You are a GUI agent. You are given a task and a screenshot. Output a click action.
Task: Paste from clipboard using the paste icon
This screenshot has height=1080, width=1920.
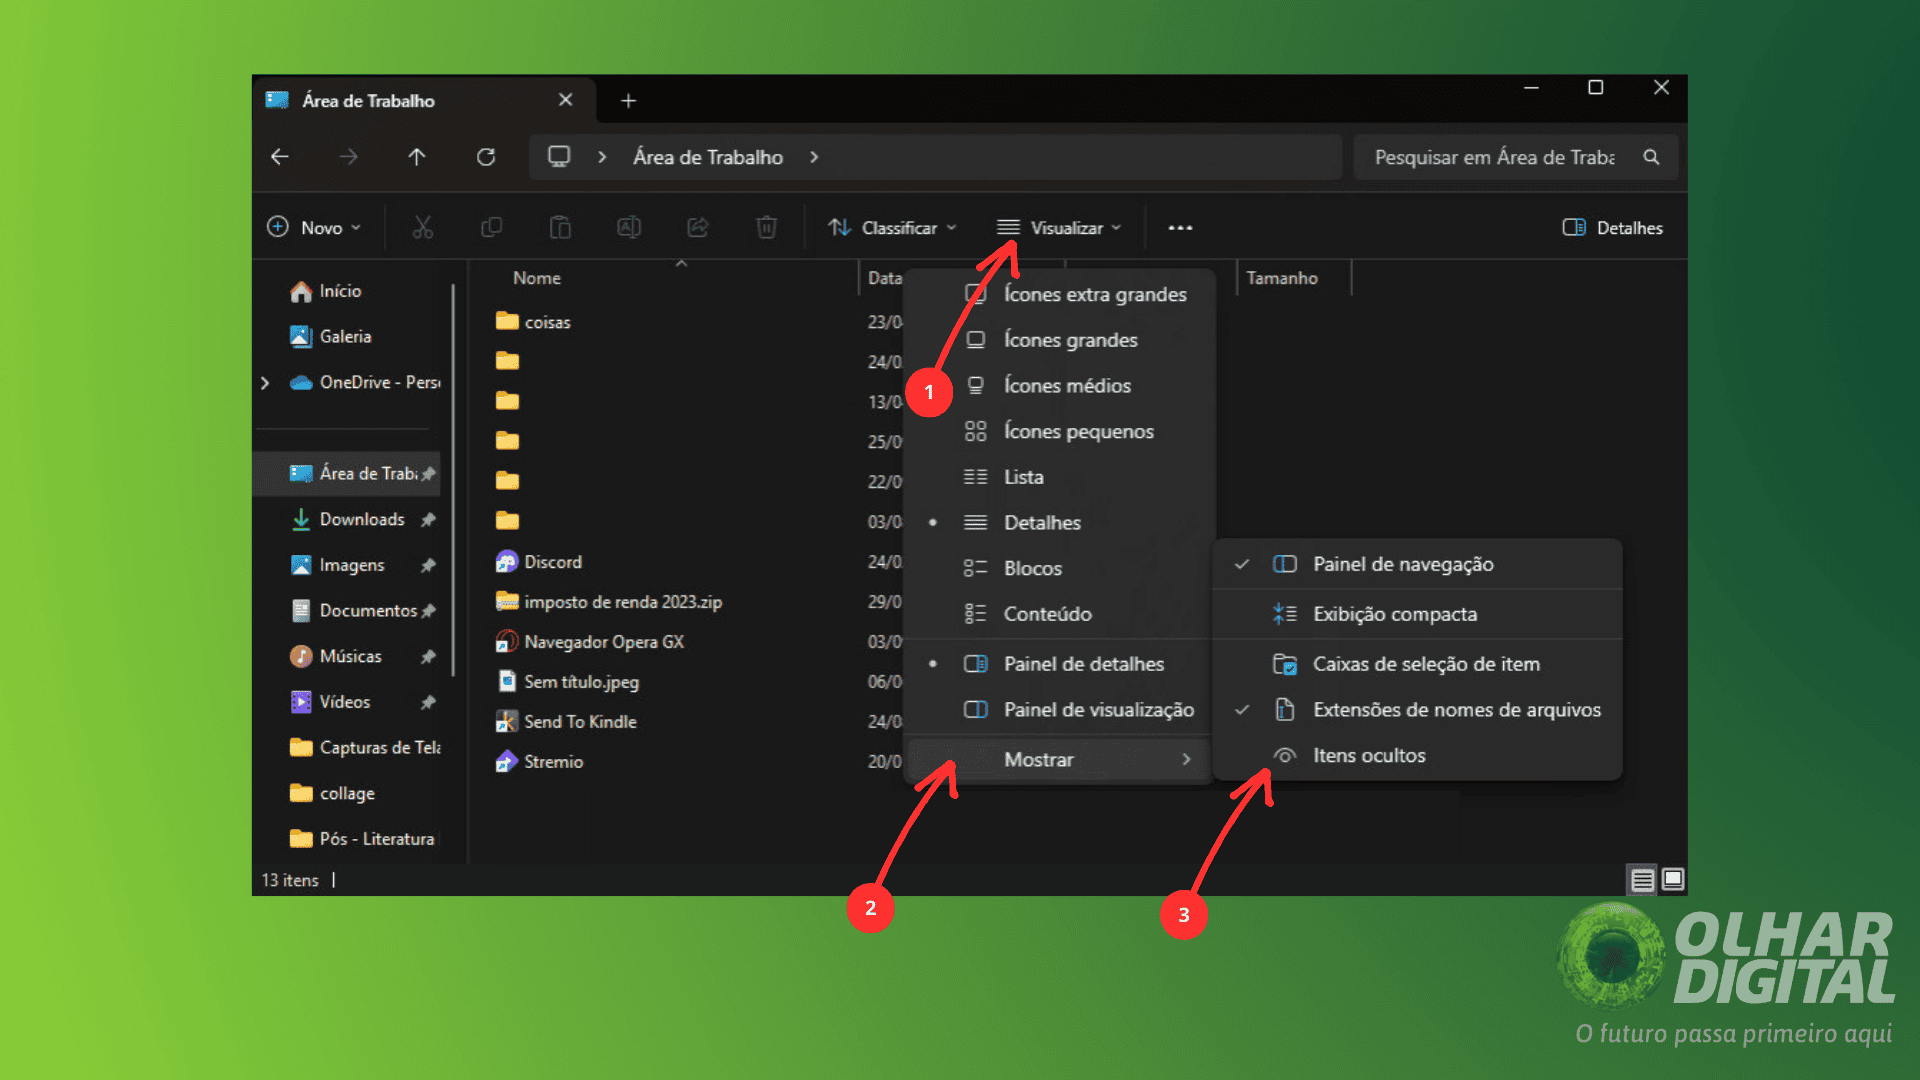point(560,227)
